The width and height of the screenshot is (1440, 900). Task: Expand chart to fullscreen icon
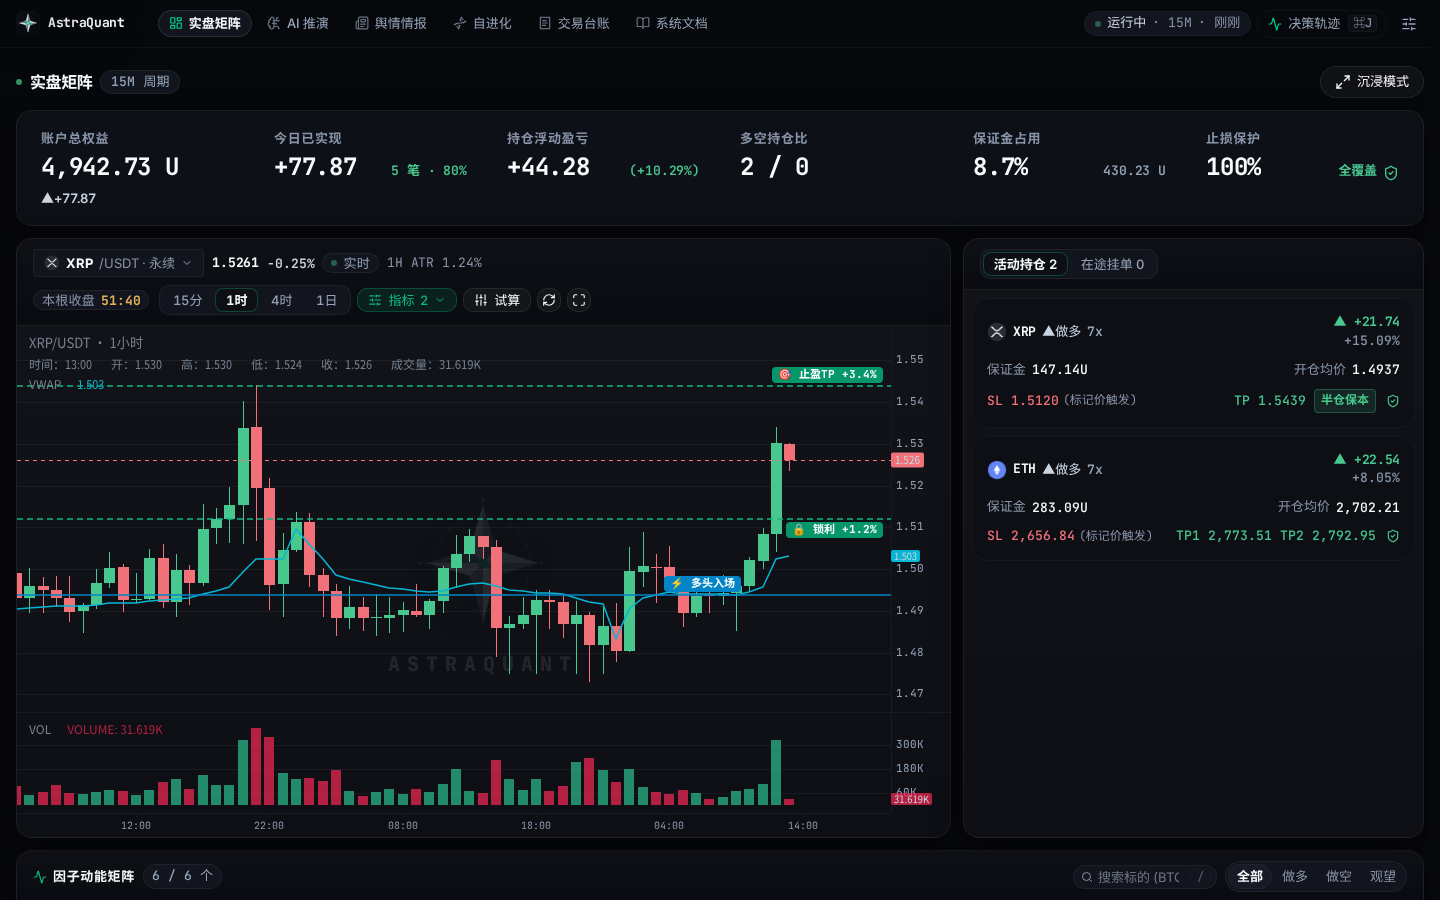(x=579, y=300)
